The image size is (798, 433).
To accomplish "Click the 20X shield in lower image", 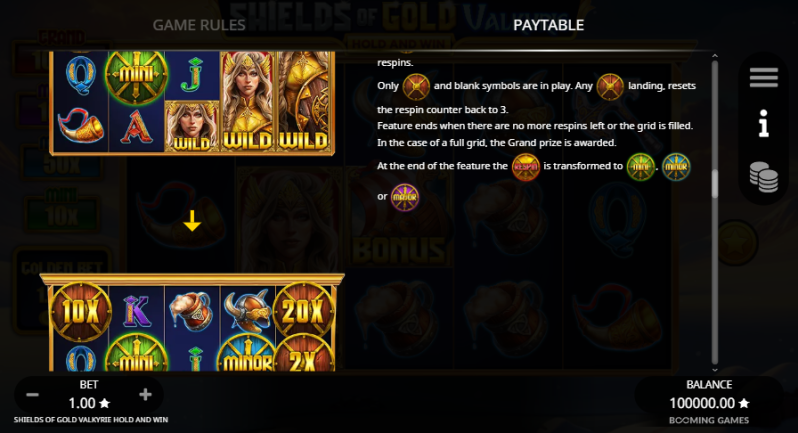I will pos(304,310).
